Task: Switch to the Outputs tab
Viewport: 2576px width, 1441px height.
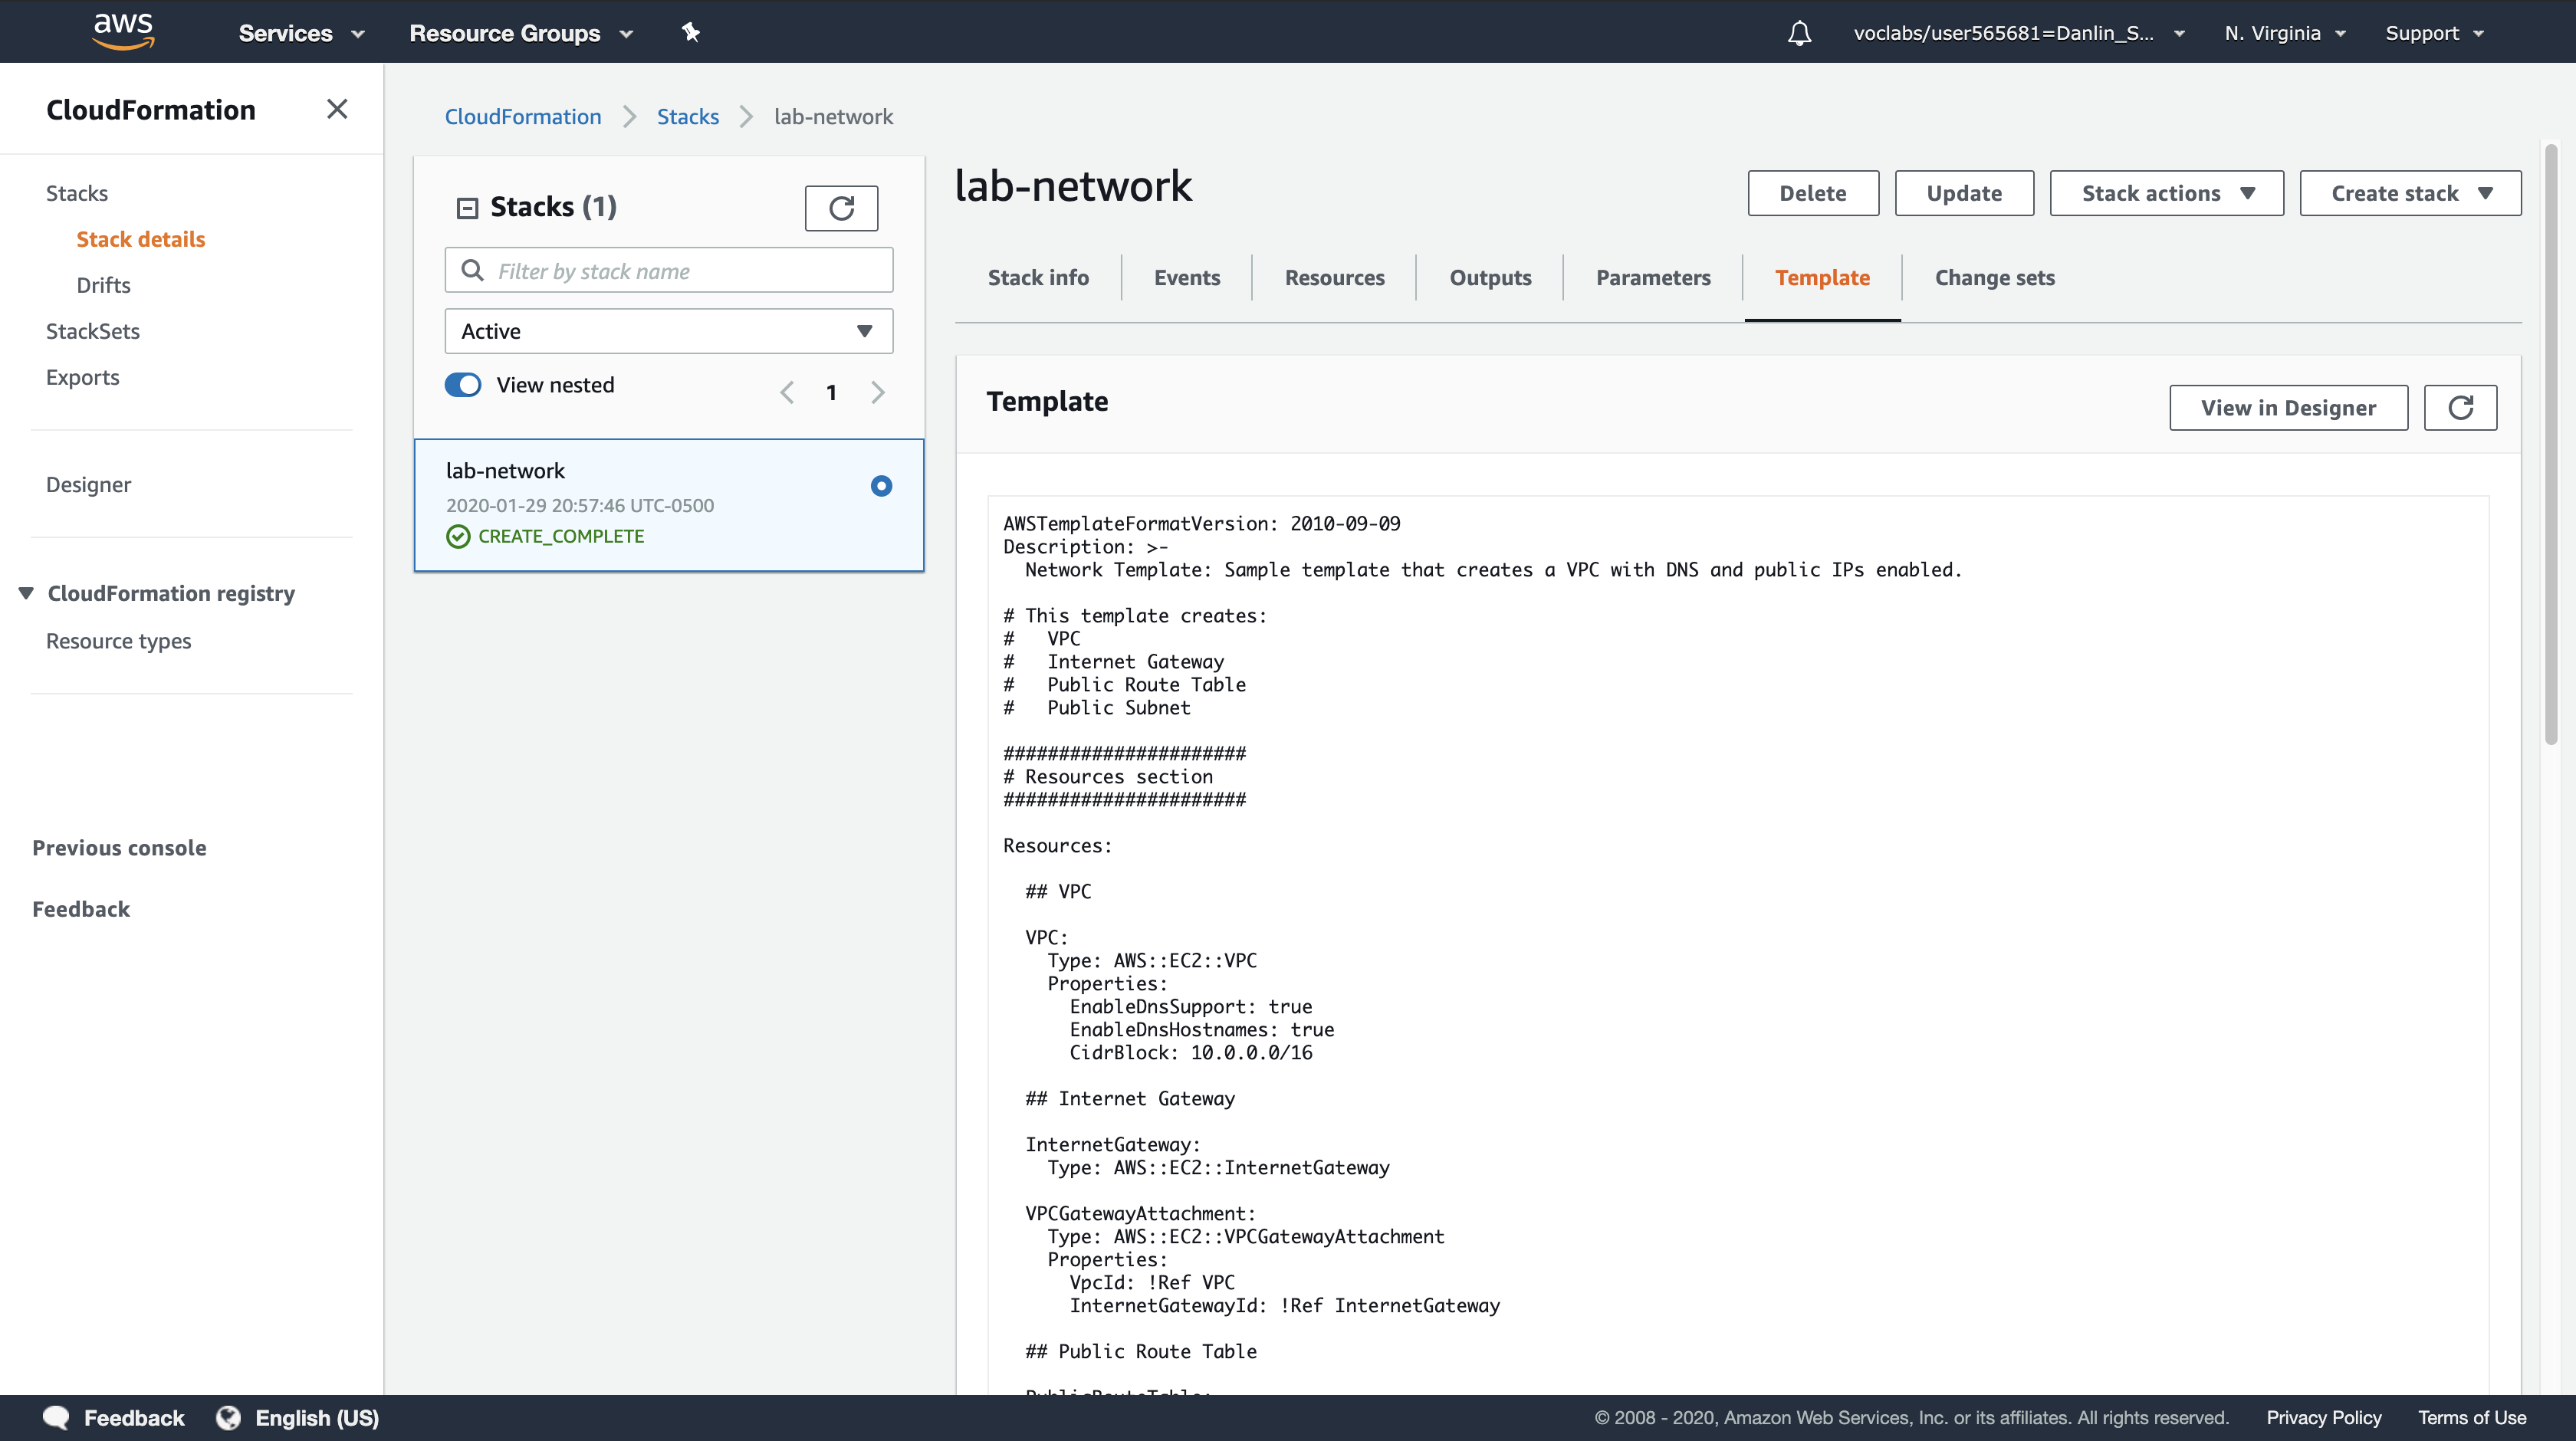Action: [1490, 278]
